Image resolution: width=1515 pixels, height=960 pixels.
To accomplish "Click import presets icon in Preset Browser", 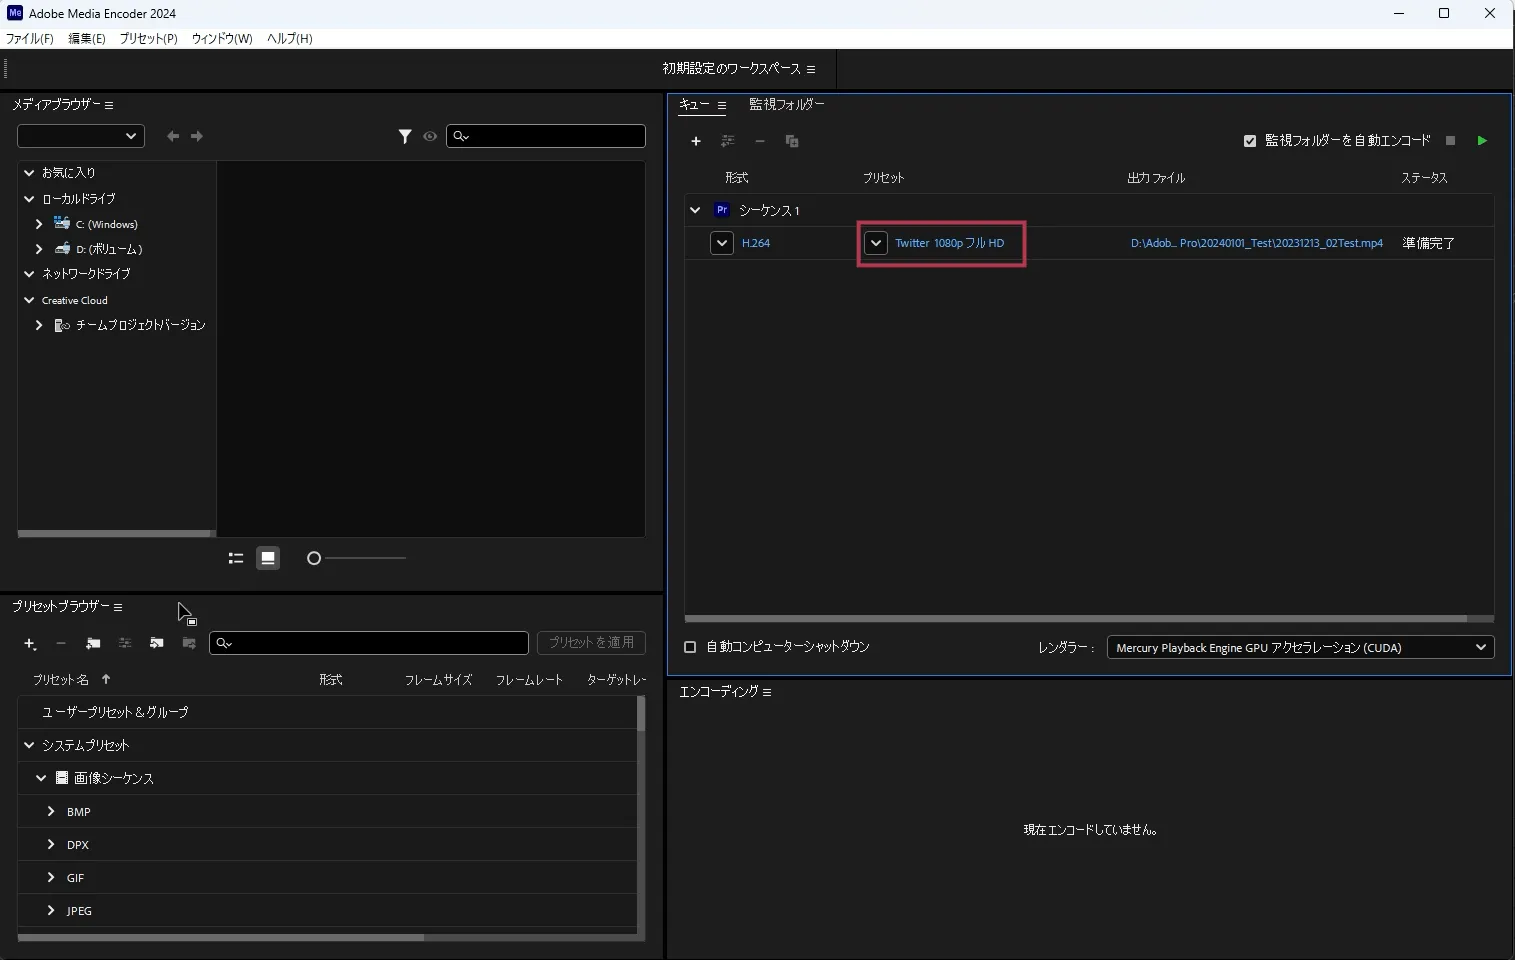I will (x=157, y=644).
